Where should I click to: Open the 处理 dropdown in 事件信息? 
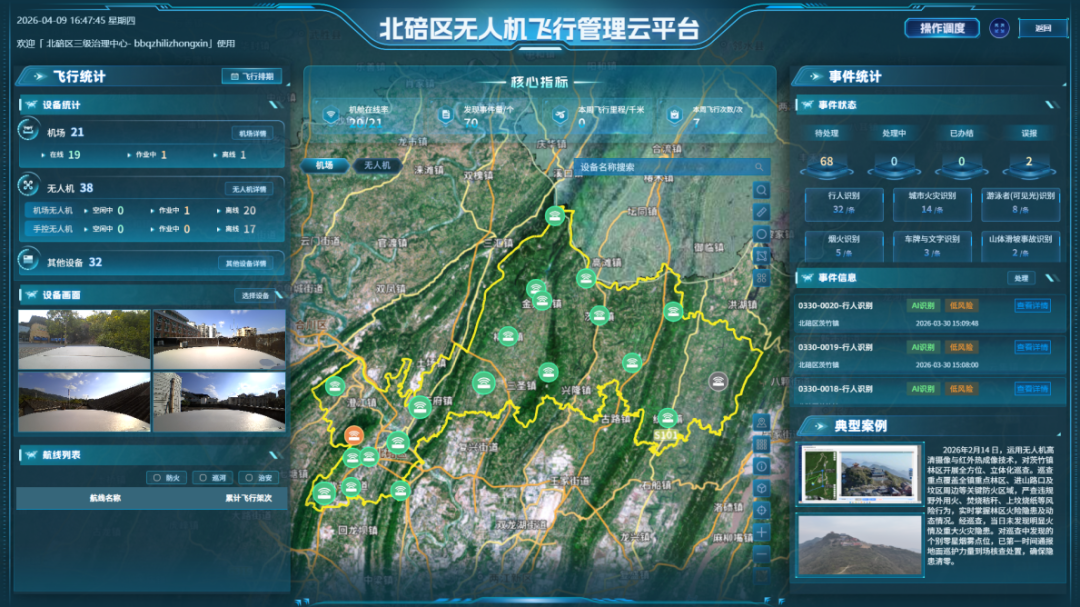tap(1021, 278)
